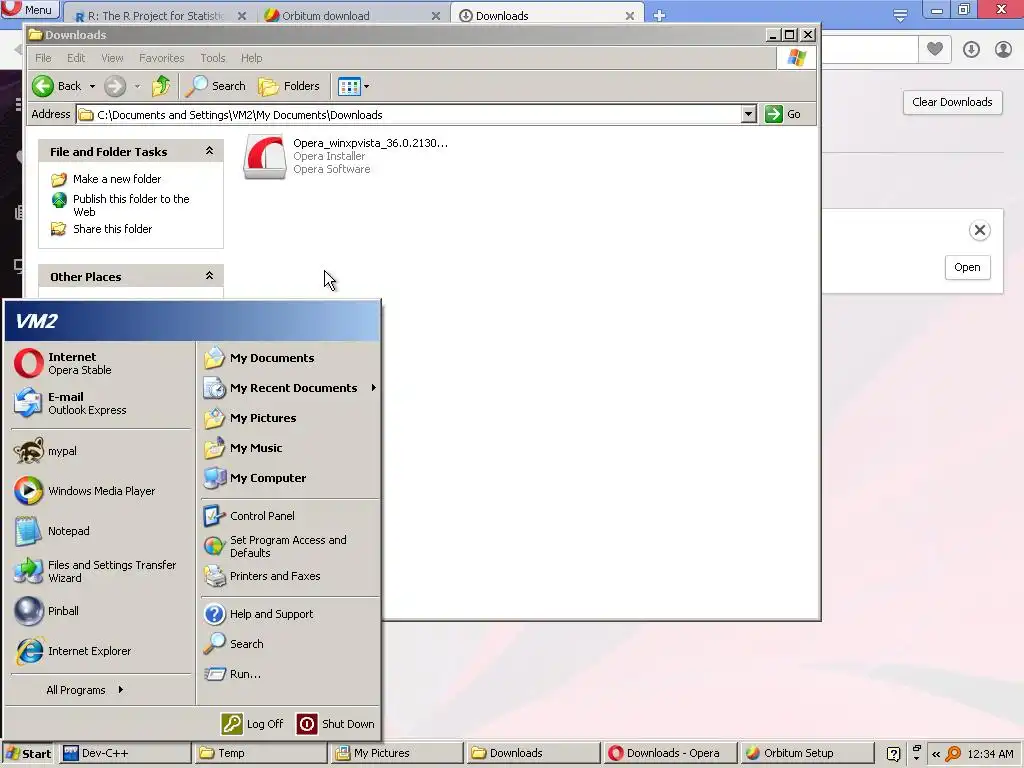
Task: Open the File menu in Explorer
Action: pyautogui.click(x=43, y=58)
